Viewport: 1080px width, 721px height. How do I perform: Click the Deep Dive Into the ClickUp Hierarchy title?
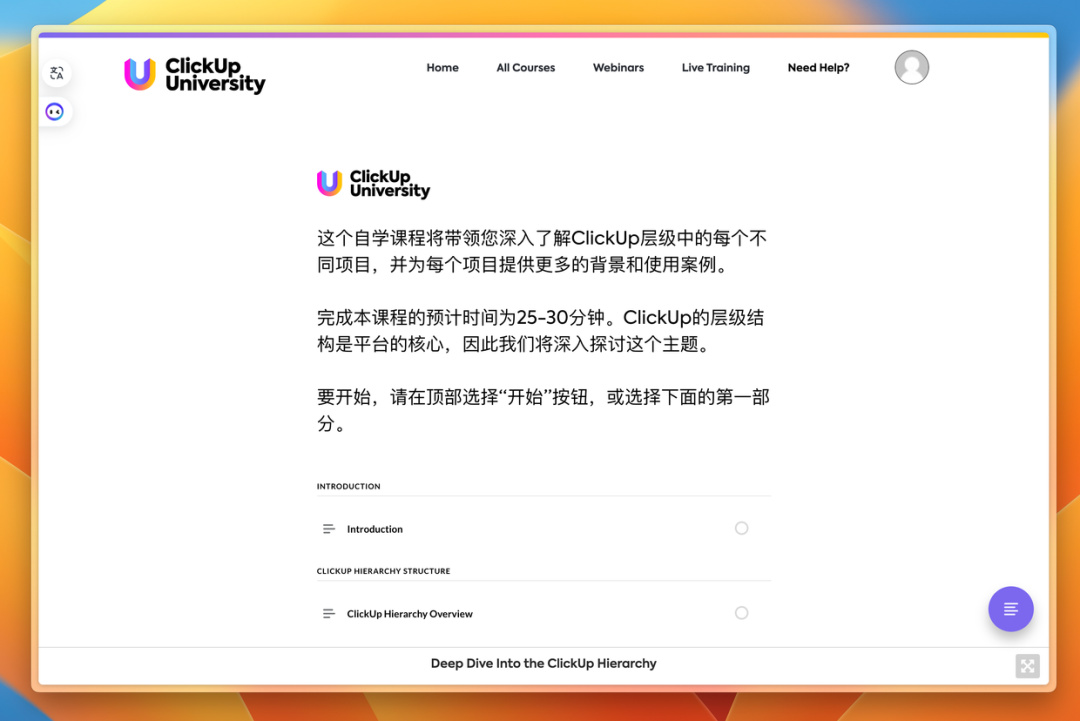(543, 663)
